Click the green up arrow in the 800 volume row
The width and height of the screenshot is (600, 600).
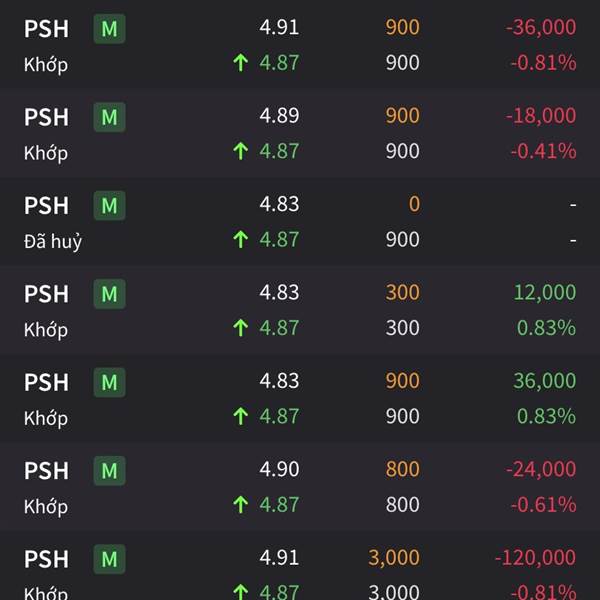pos(241,505)
